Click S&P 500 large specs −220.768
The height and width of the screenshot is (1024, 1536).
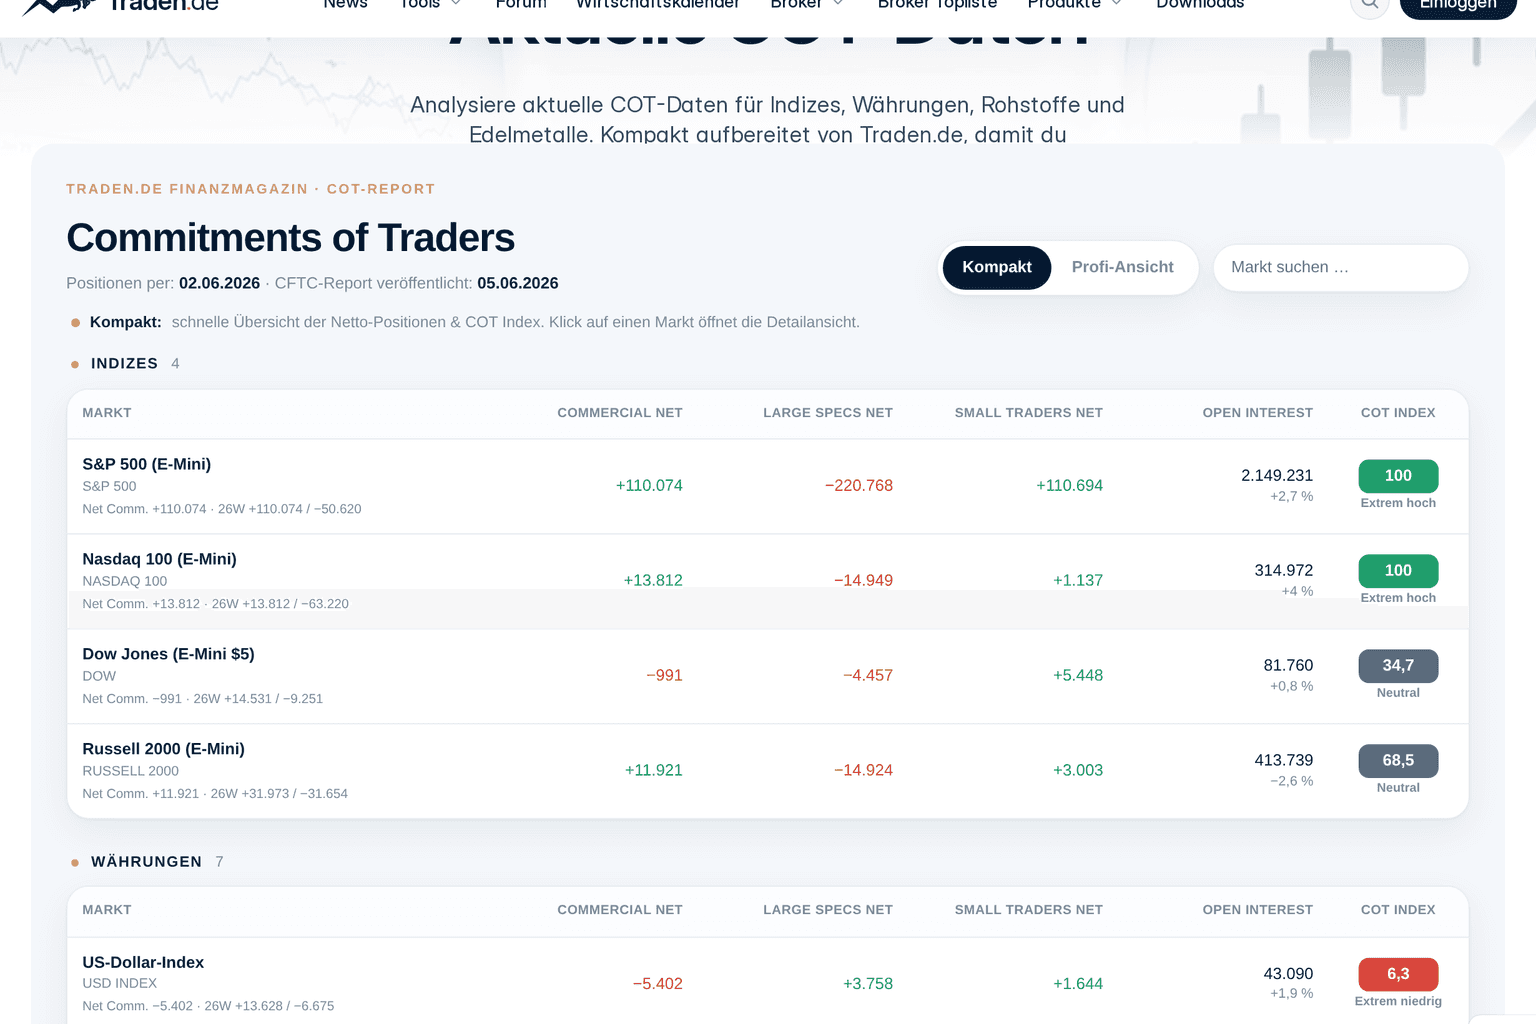859,486
